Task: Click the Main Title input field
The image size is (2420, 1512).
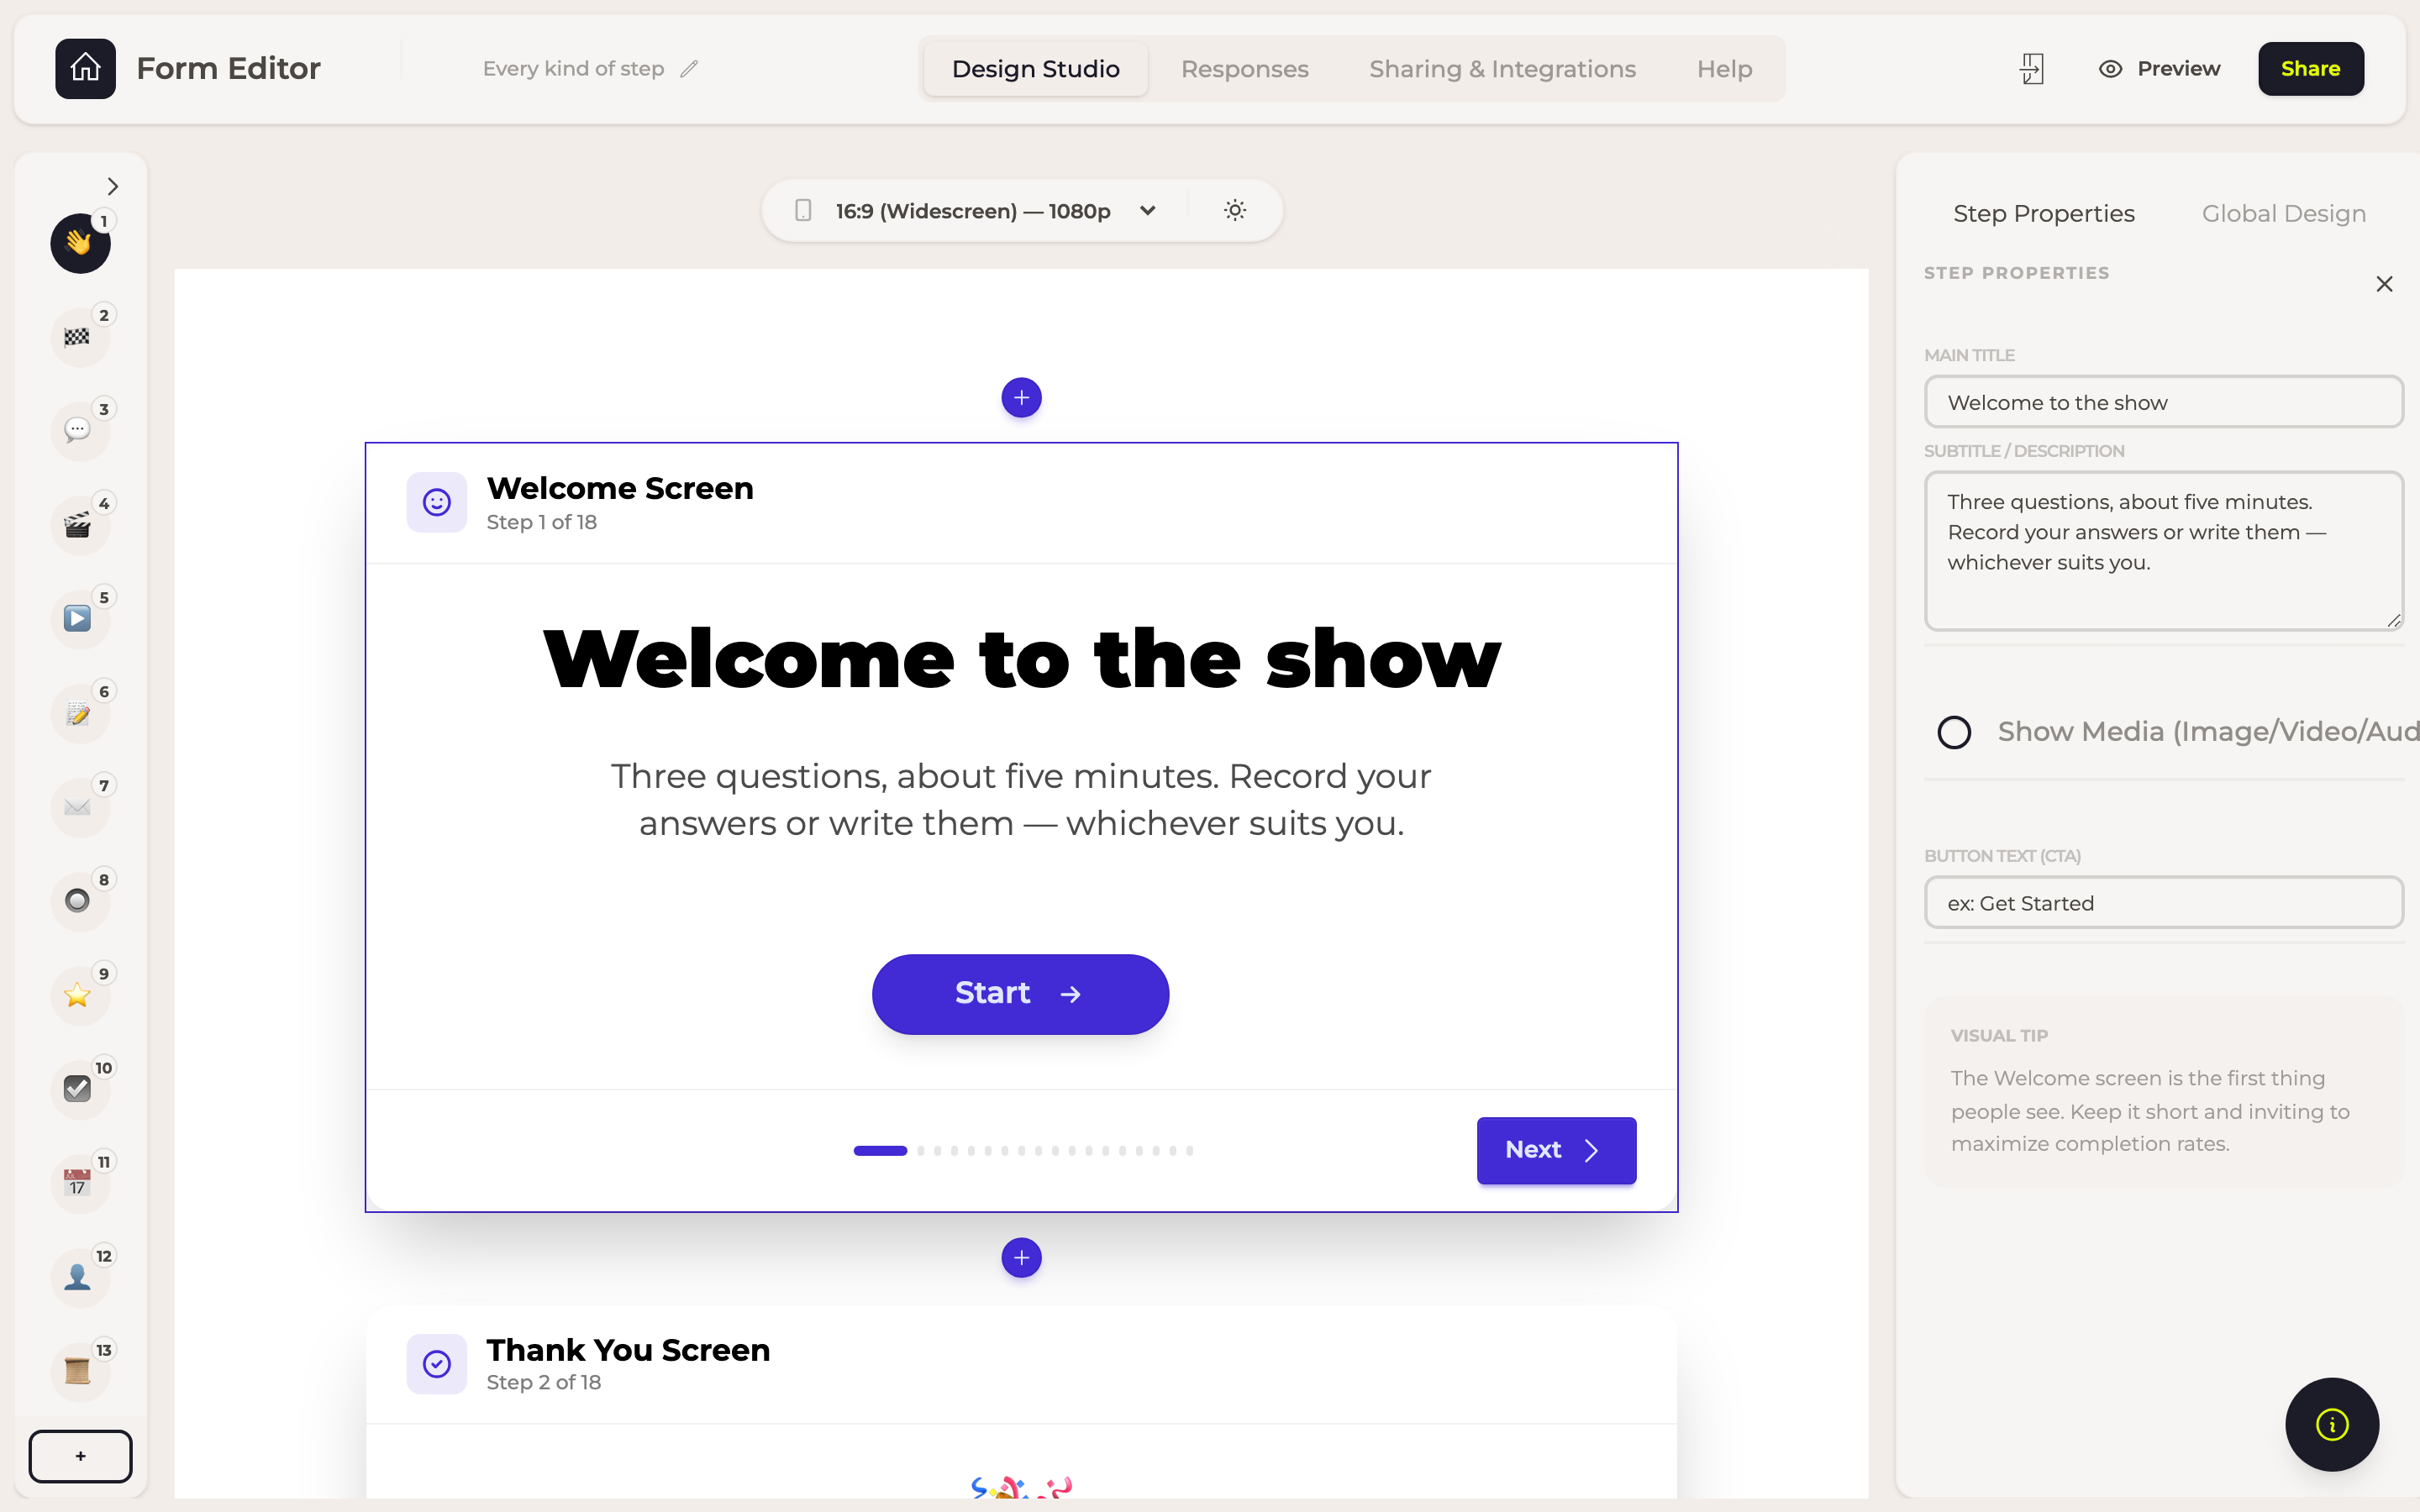Action: (x=2163, y=402)
